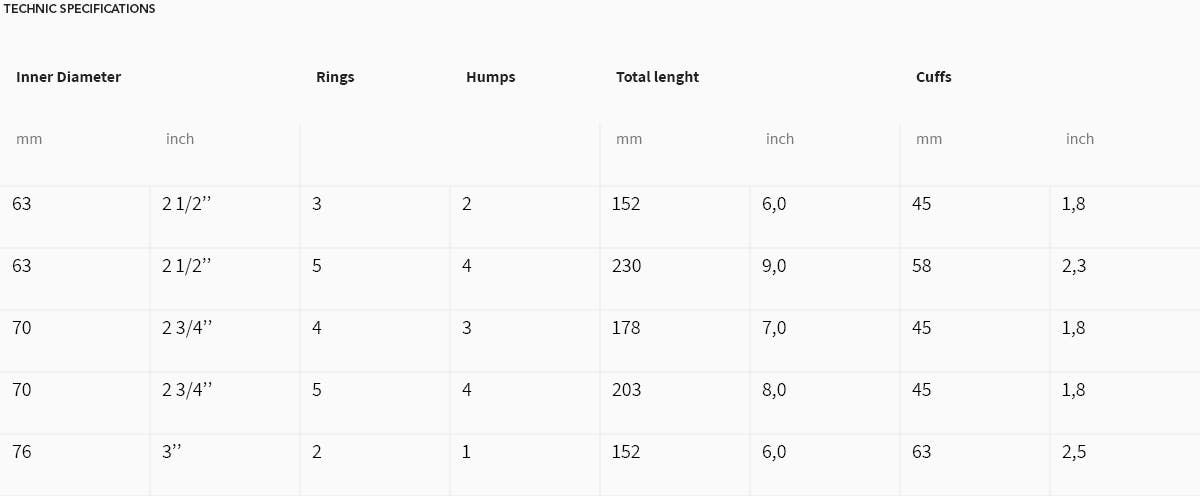Image resolution: width=1200 pixels, height=496 pixels.
Task: Select the Inner Diameter column header
Action: [x=68, y=77]
